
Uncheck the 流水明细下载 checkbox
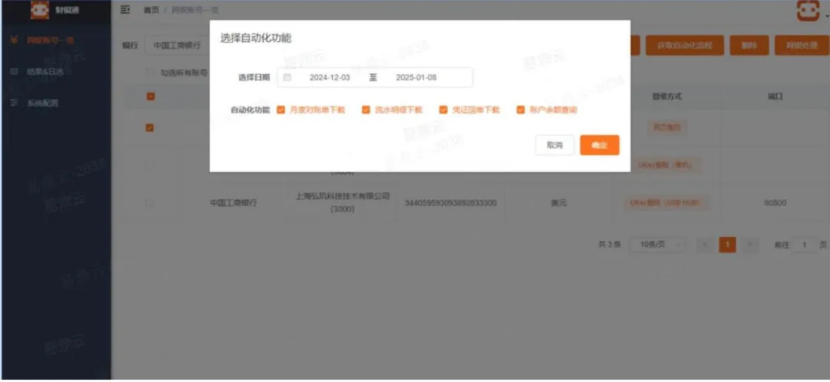pyautogui.click(x=366, y=110)
